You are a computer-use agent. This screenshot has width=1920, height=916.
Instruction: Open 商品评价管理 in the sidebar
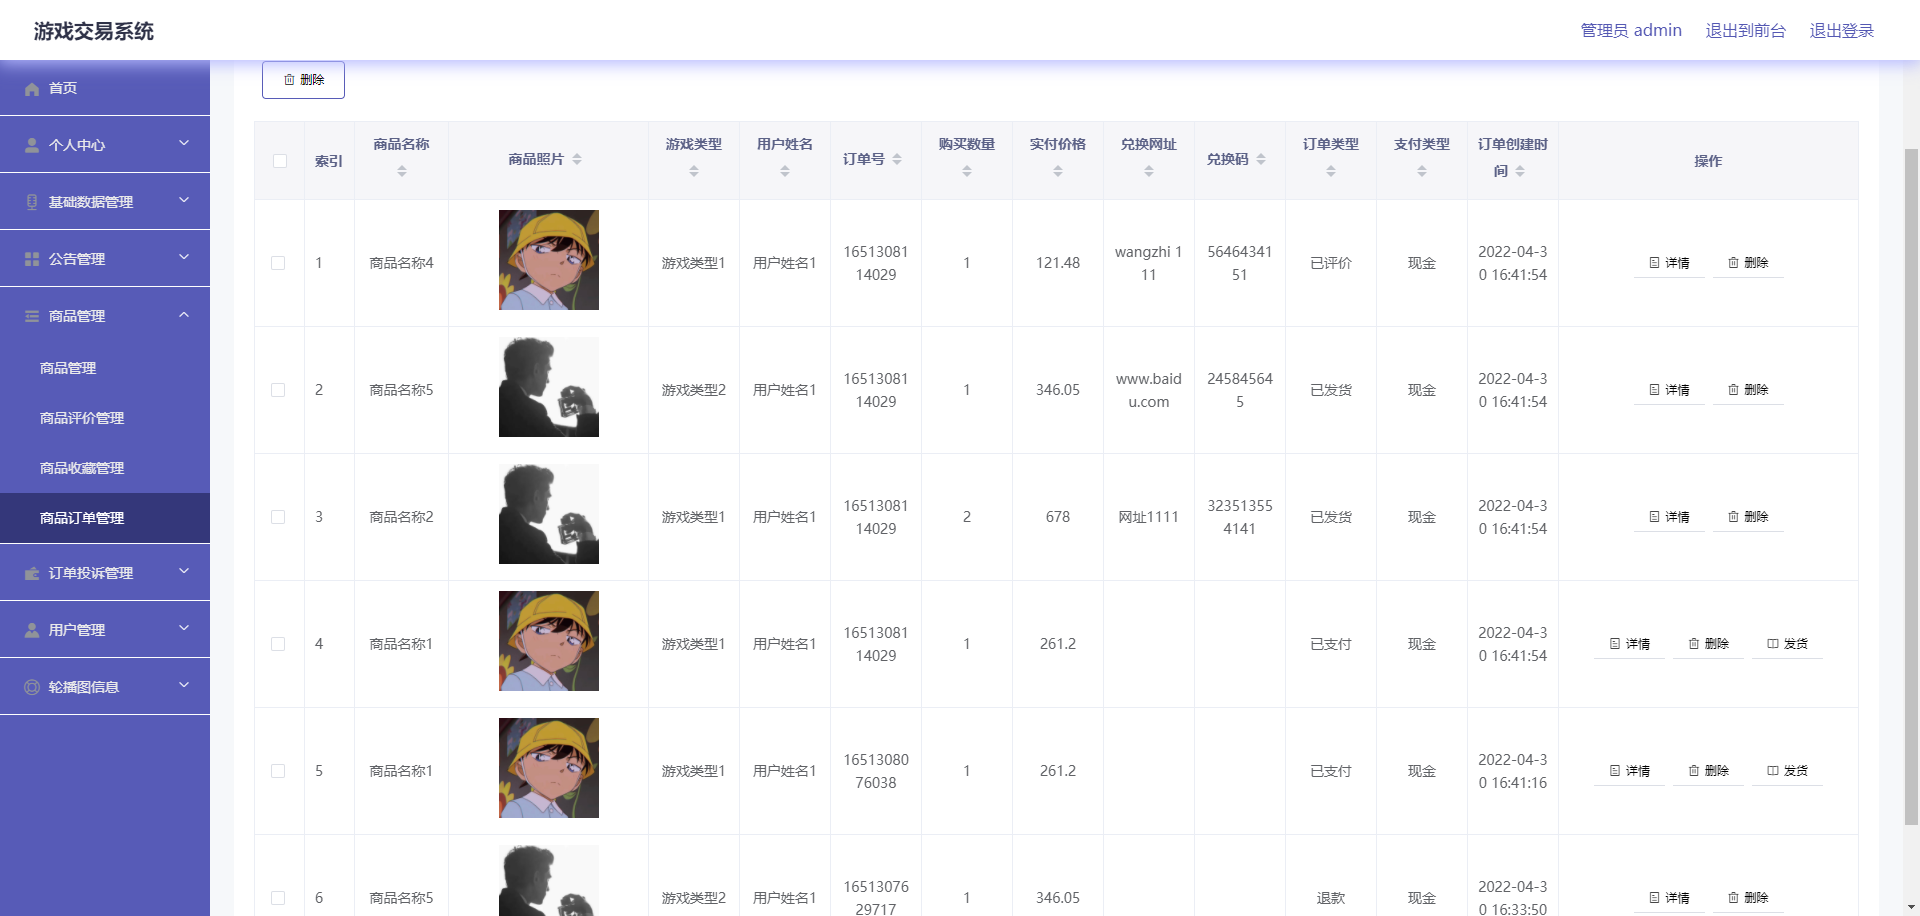[105, 418]
